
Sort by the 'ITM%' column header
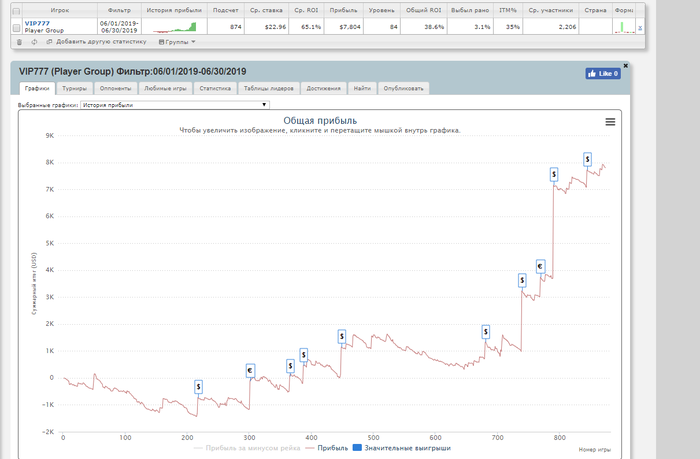coord(508,10)
